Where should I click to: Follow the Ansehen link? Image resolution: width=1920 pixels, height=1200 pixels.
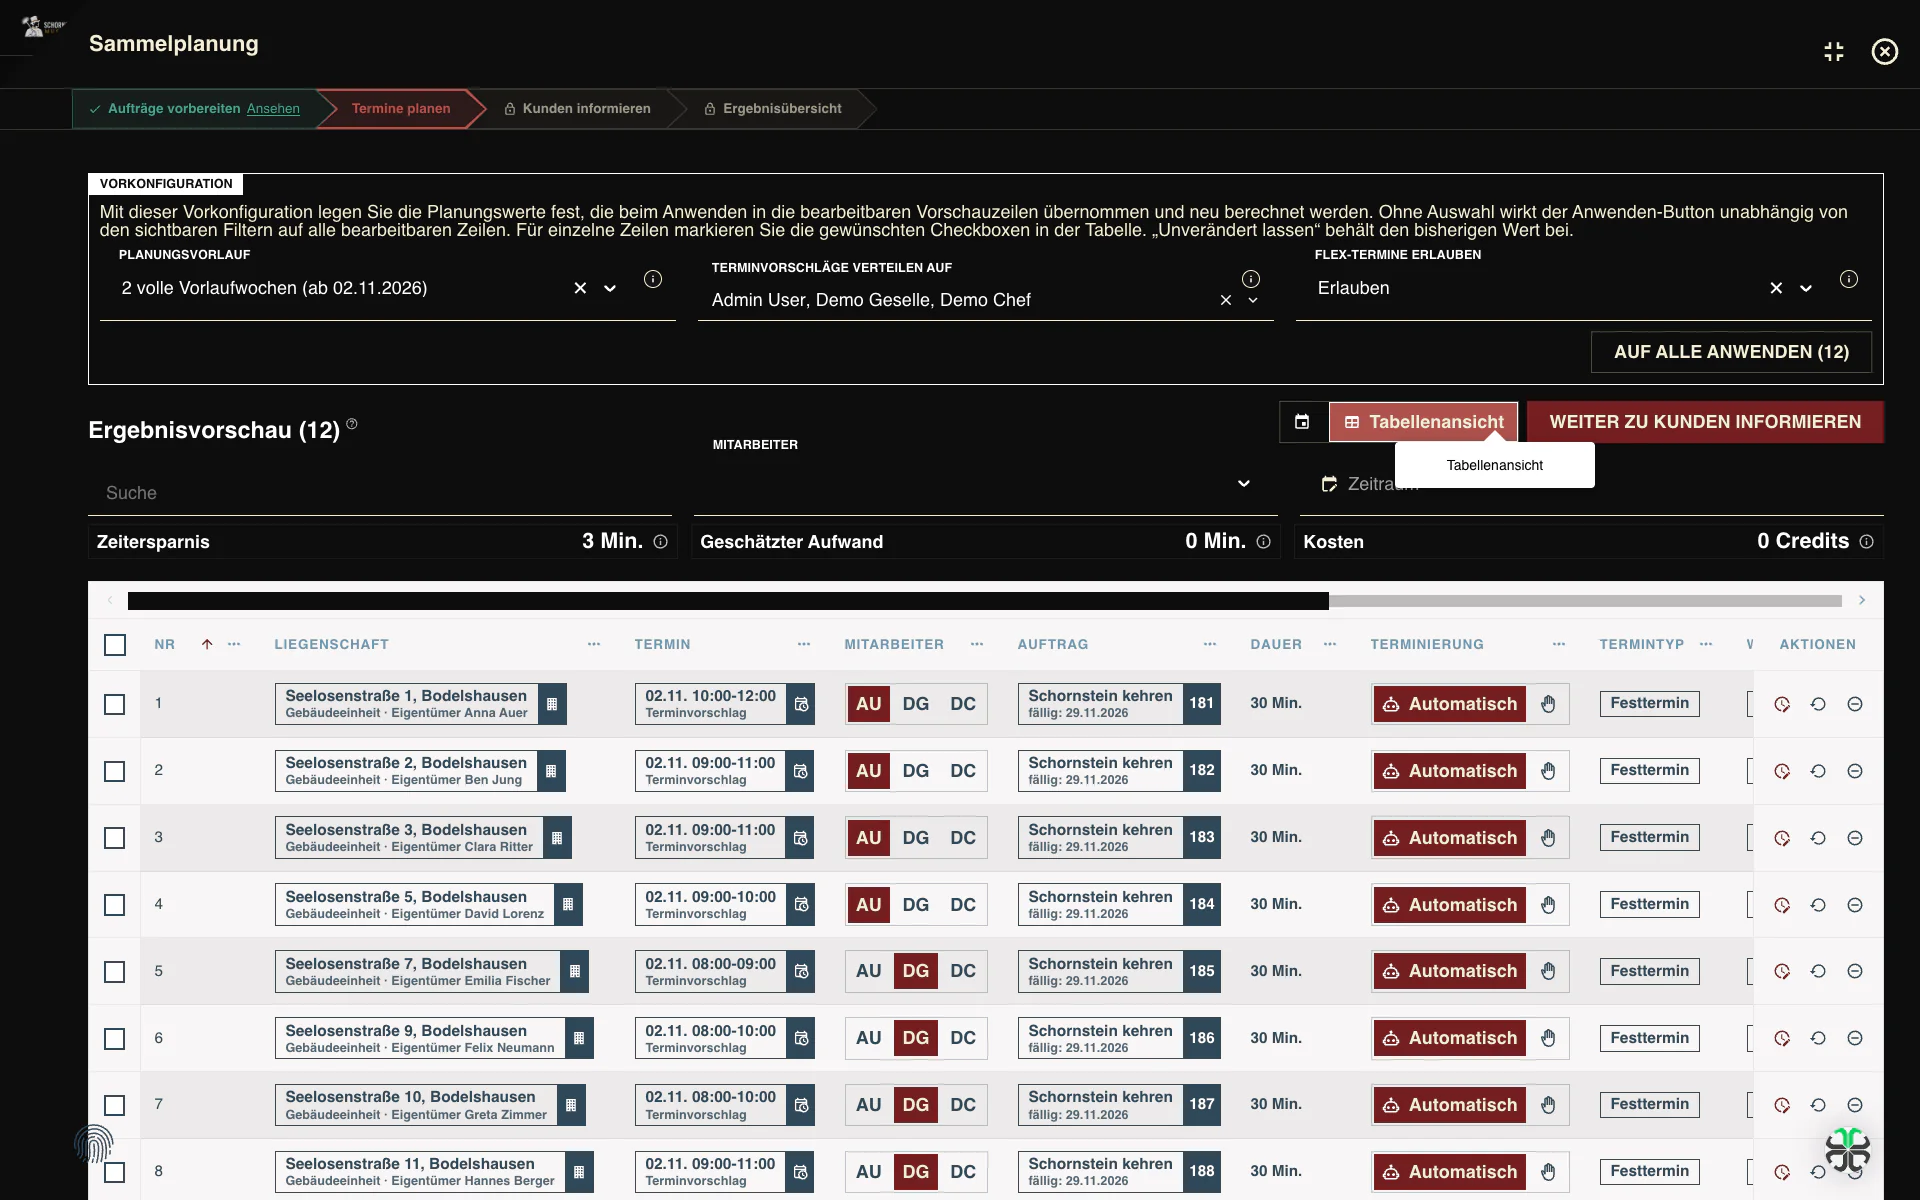pos(273,109)
